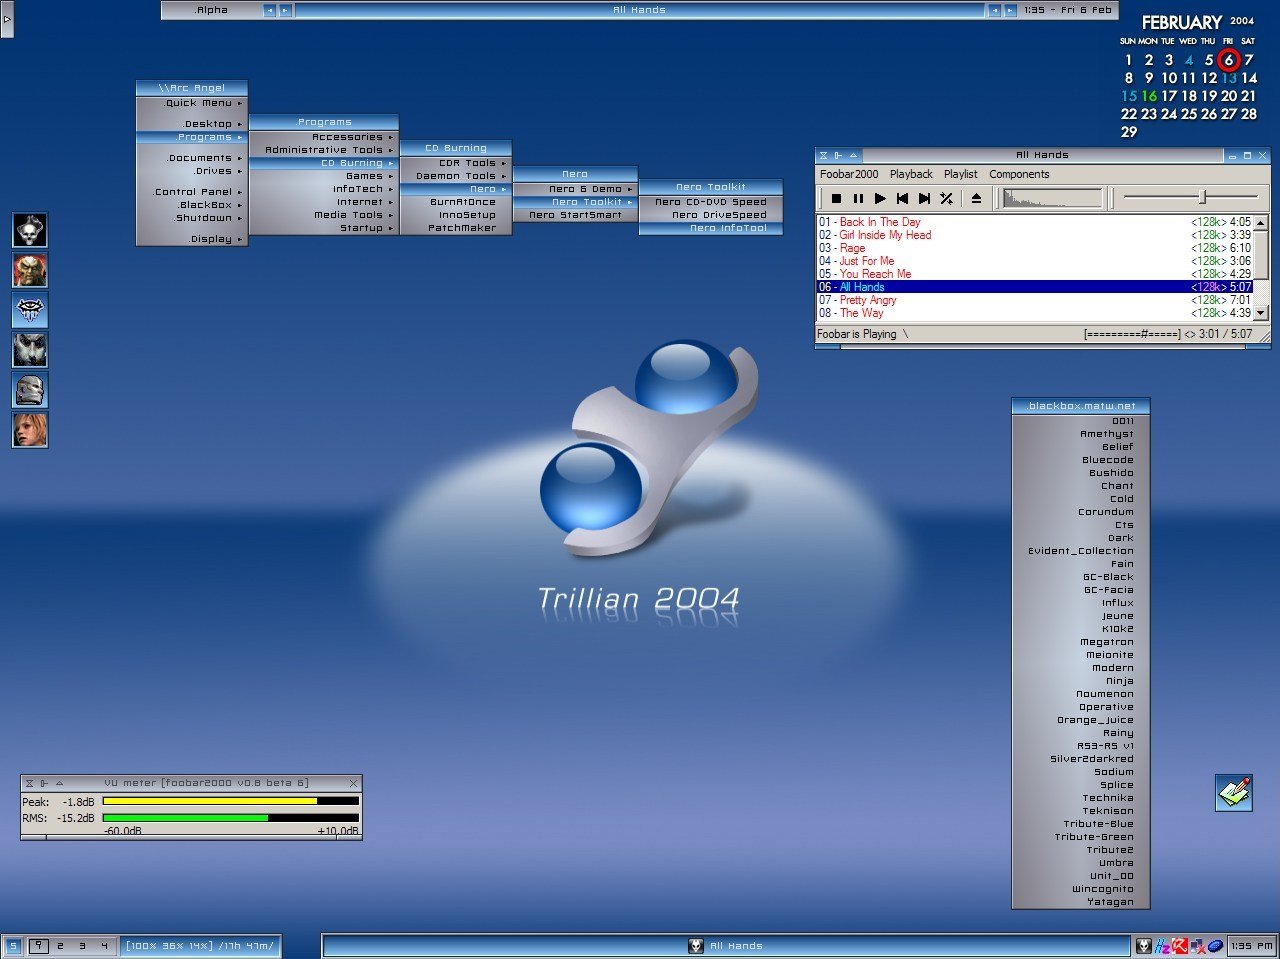Skip to the previous track in Foobar2000

902,198
